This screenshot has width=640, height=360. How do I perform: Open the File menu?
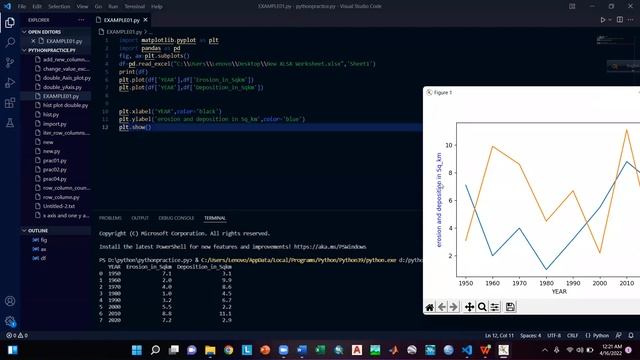click(x=22, y=7)
